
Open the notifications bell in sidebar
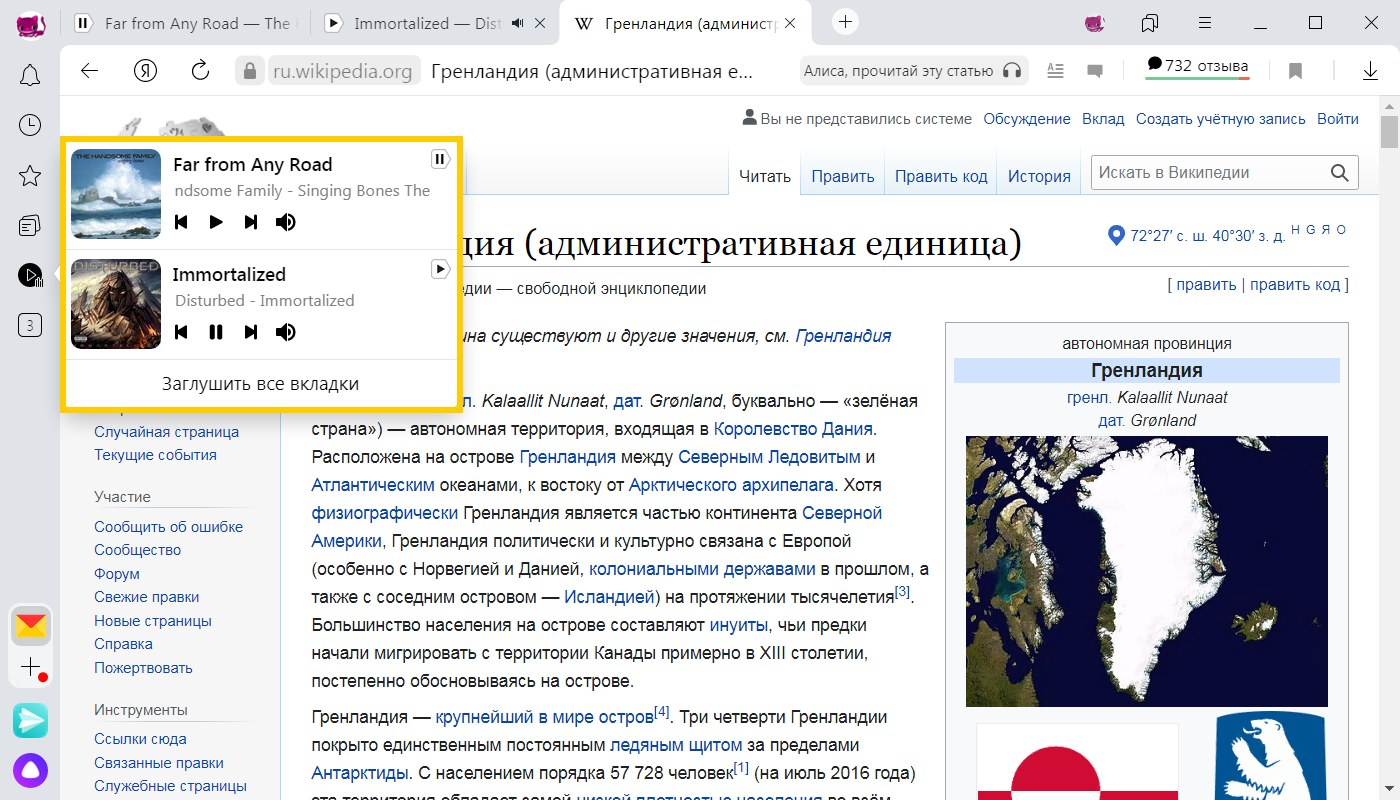click(30, 74)
